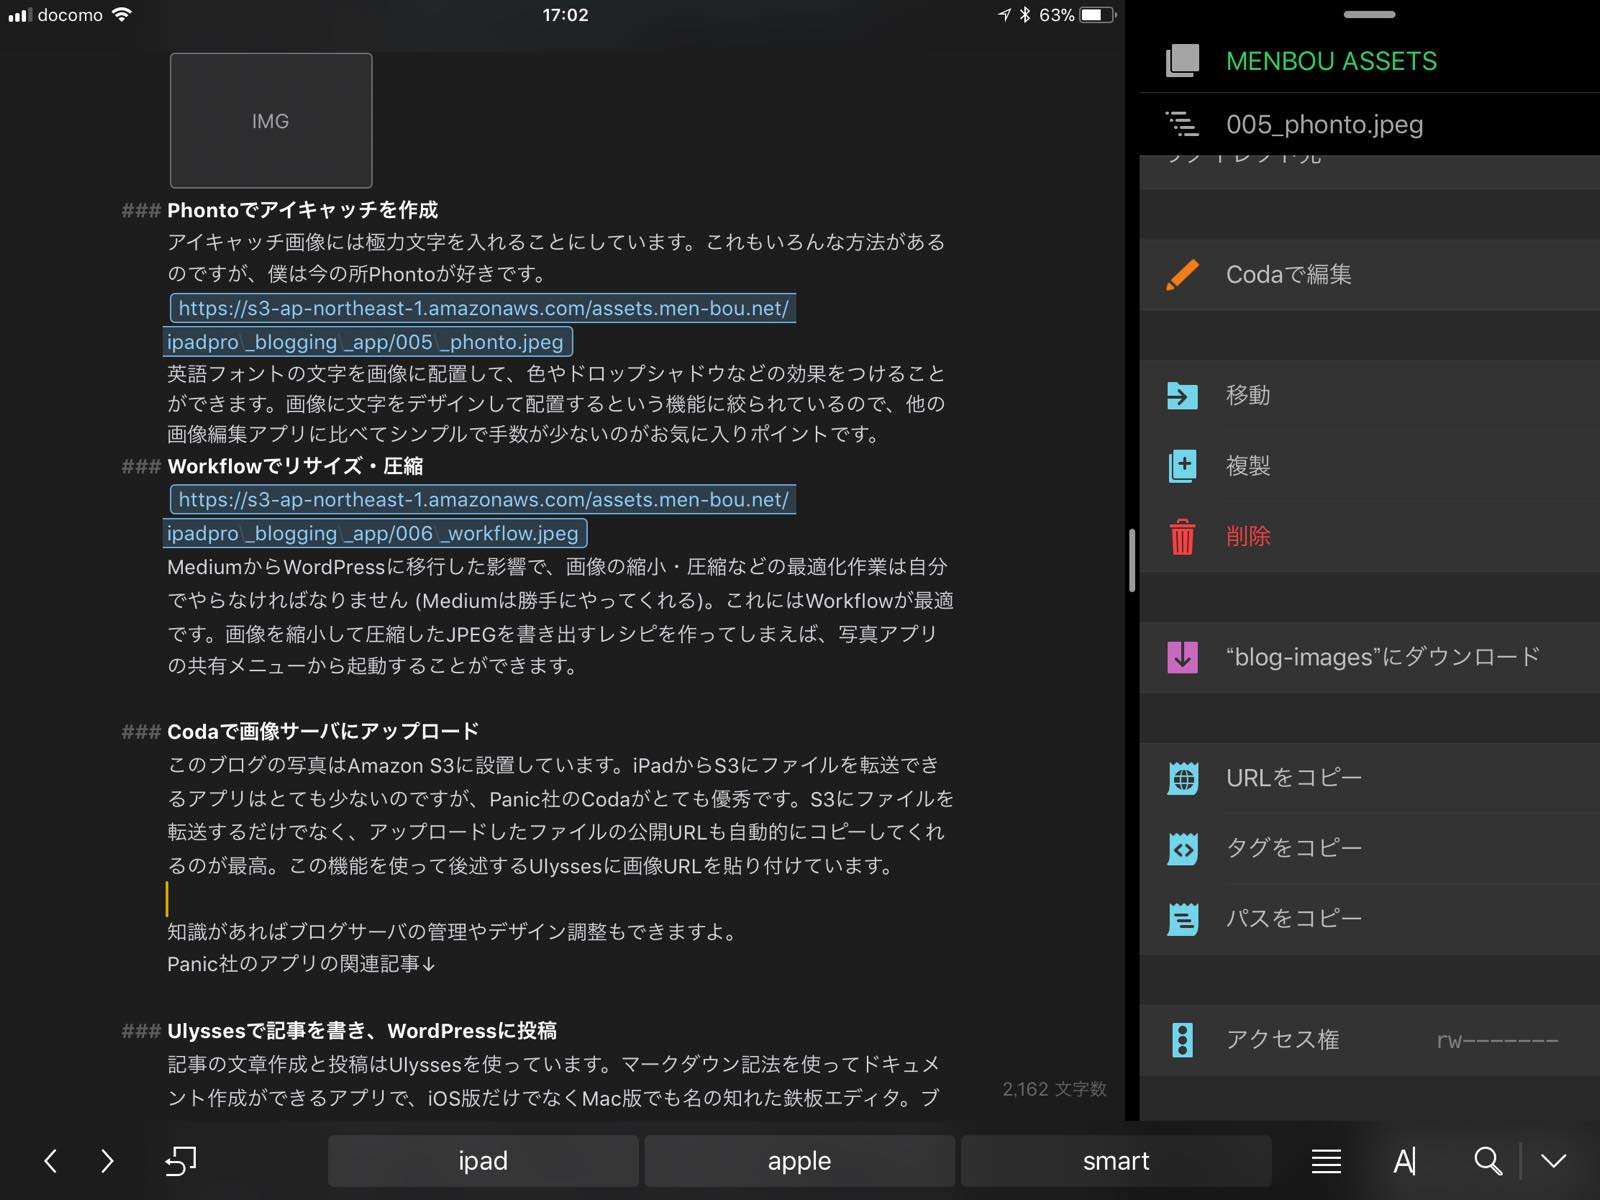
Task: Insert the 'ipad' keyboard suggestion
Action: [x=483, y=1161]
